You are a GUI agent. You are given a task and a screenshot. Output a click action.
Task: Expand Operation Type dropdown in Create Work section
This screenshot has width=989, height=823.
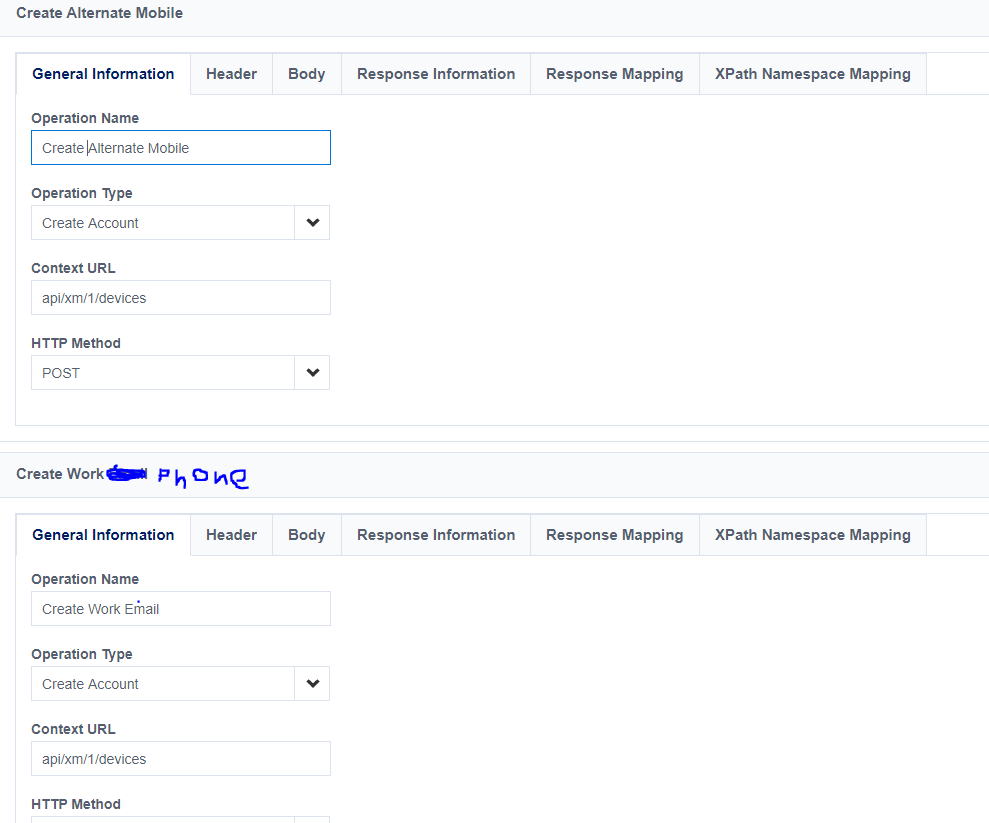pyautogui.click(x=312, y=684)
